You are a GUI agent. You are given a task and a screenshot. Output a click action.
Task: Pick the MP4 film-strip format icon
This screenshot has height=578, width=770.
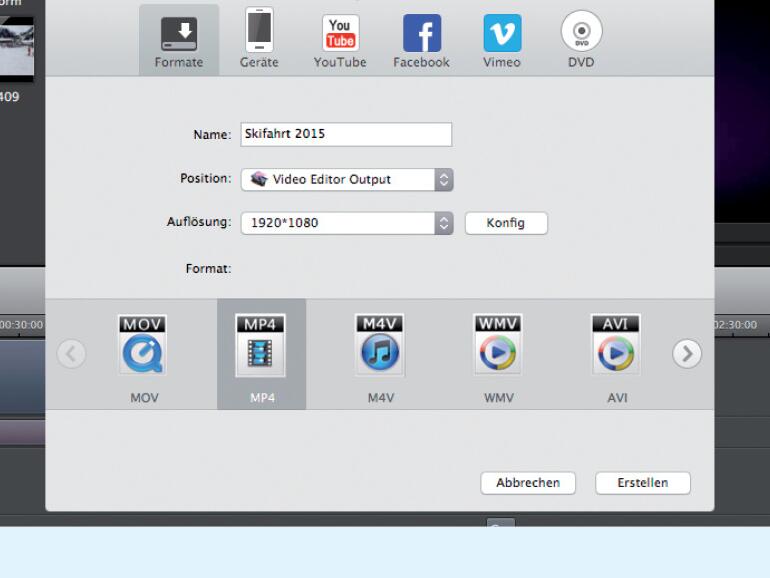(x=260, y=345)
